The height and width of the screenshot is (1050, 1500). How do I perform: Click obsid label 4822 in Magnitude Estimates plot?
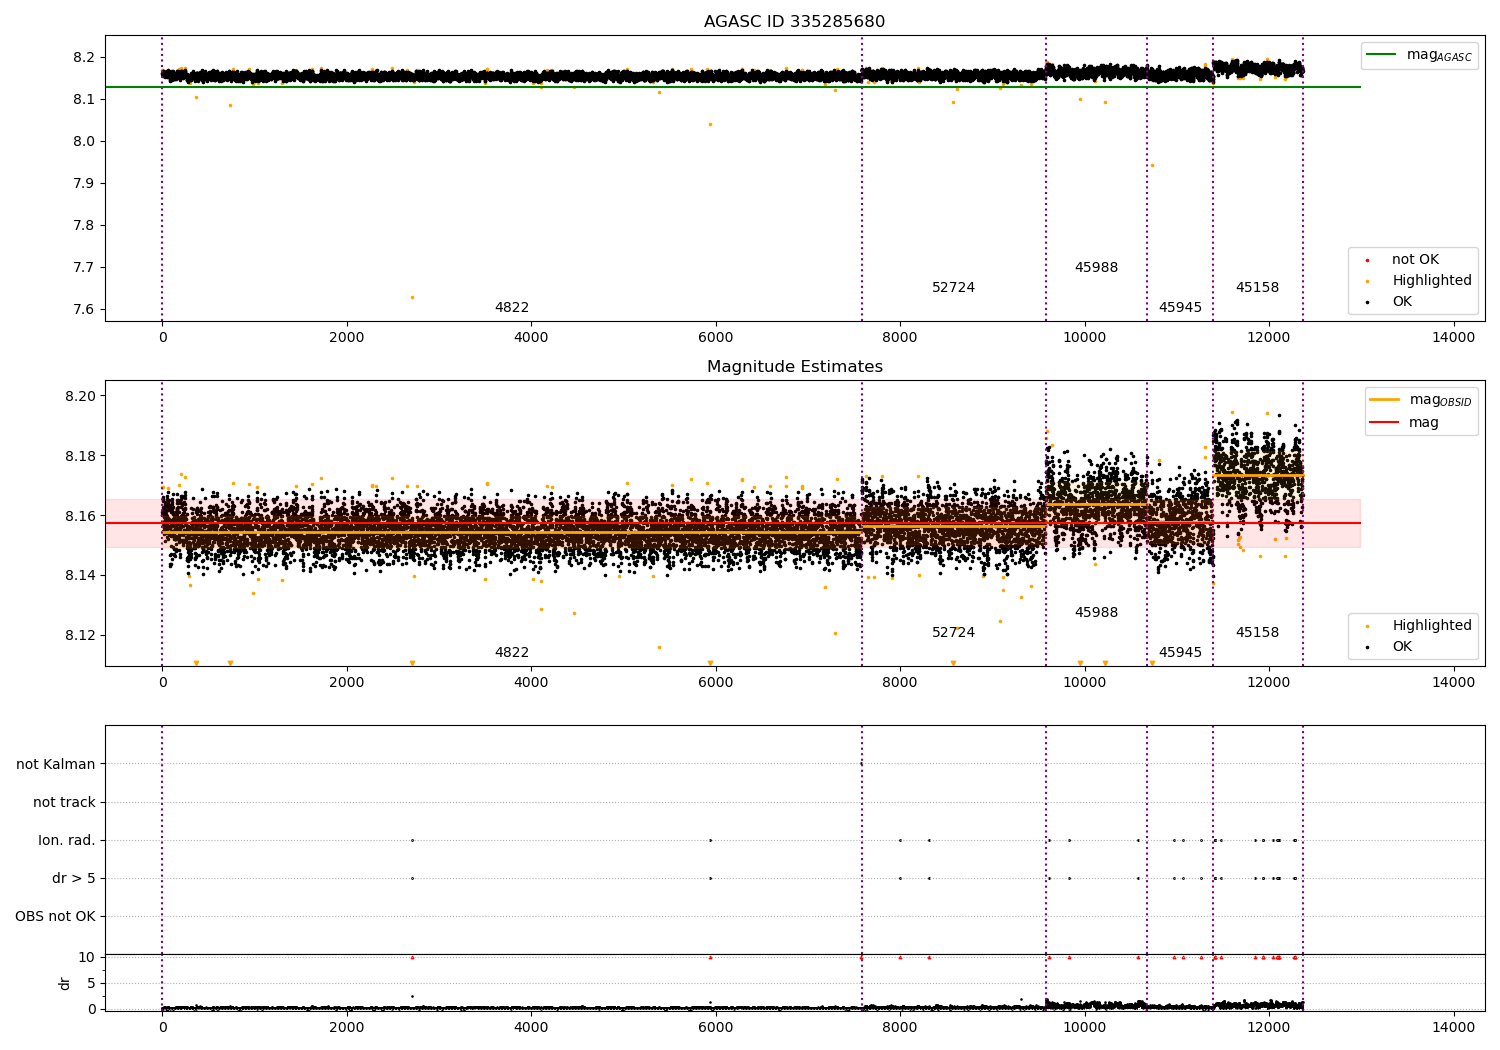[x=511, y=653]
